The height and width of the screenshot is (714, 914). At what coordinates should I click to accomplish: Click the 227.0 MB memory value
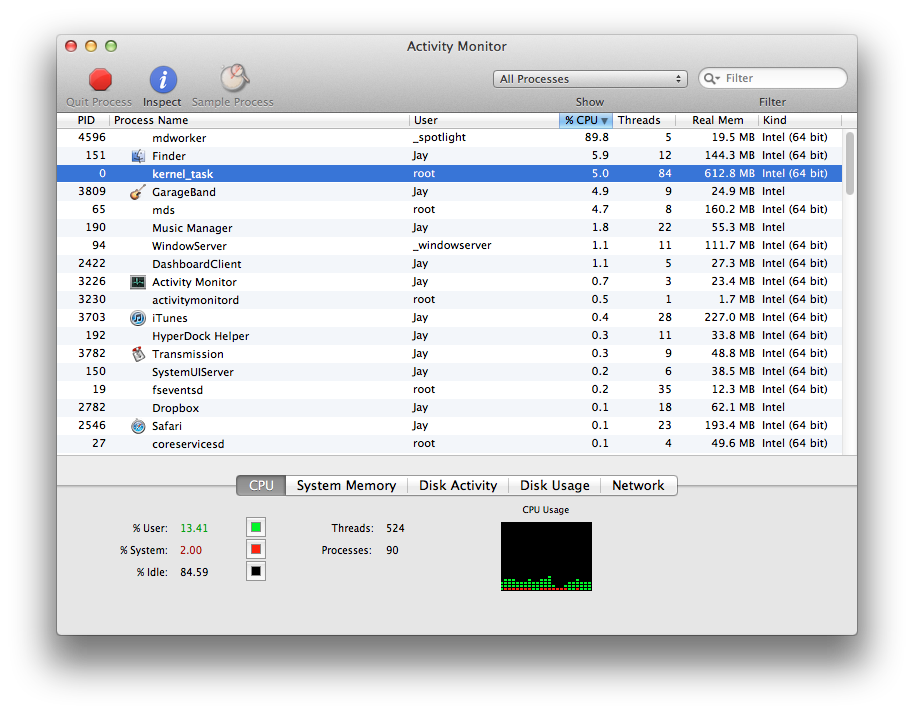[x=729, y=318]
